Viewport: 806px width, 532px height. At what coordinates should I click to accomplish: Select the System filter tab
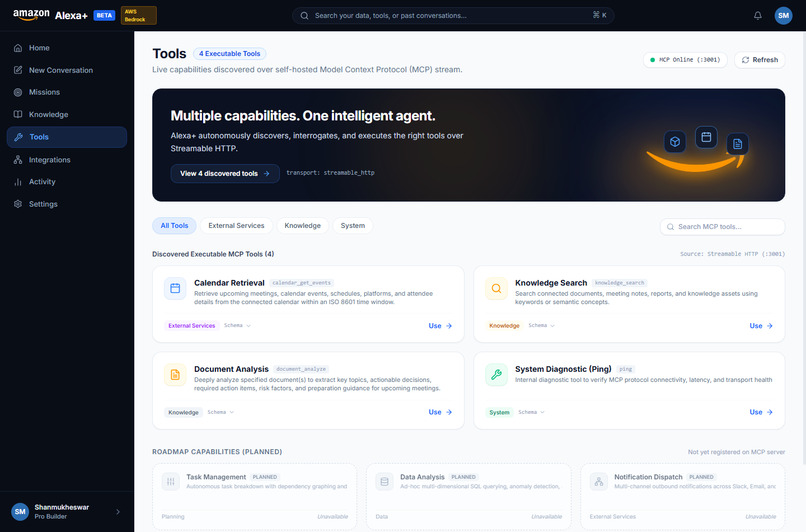point(353,226)
